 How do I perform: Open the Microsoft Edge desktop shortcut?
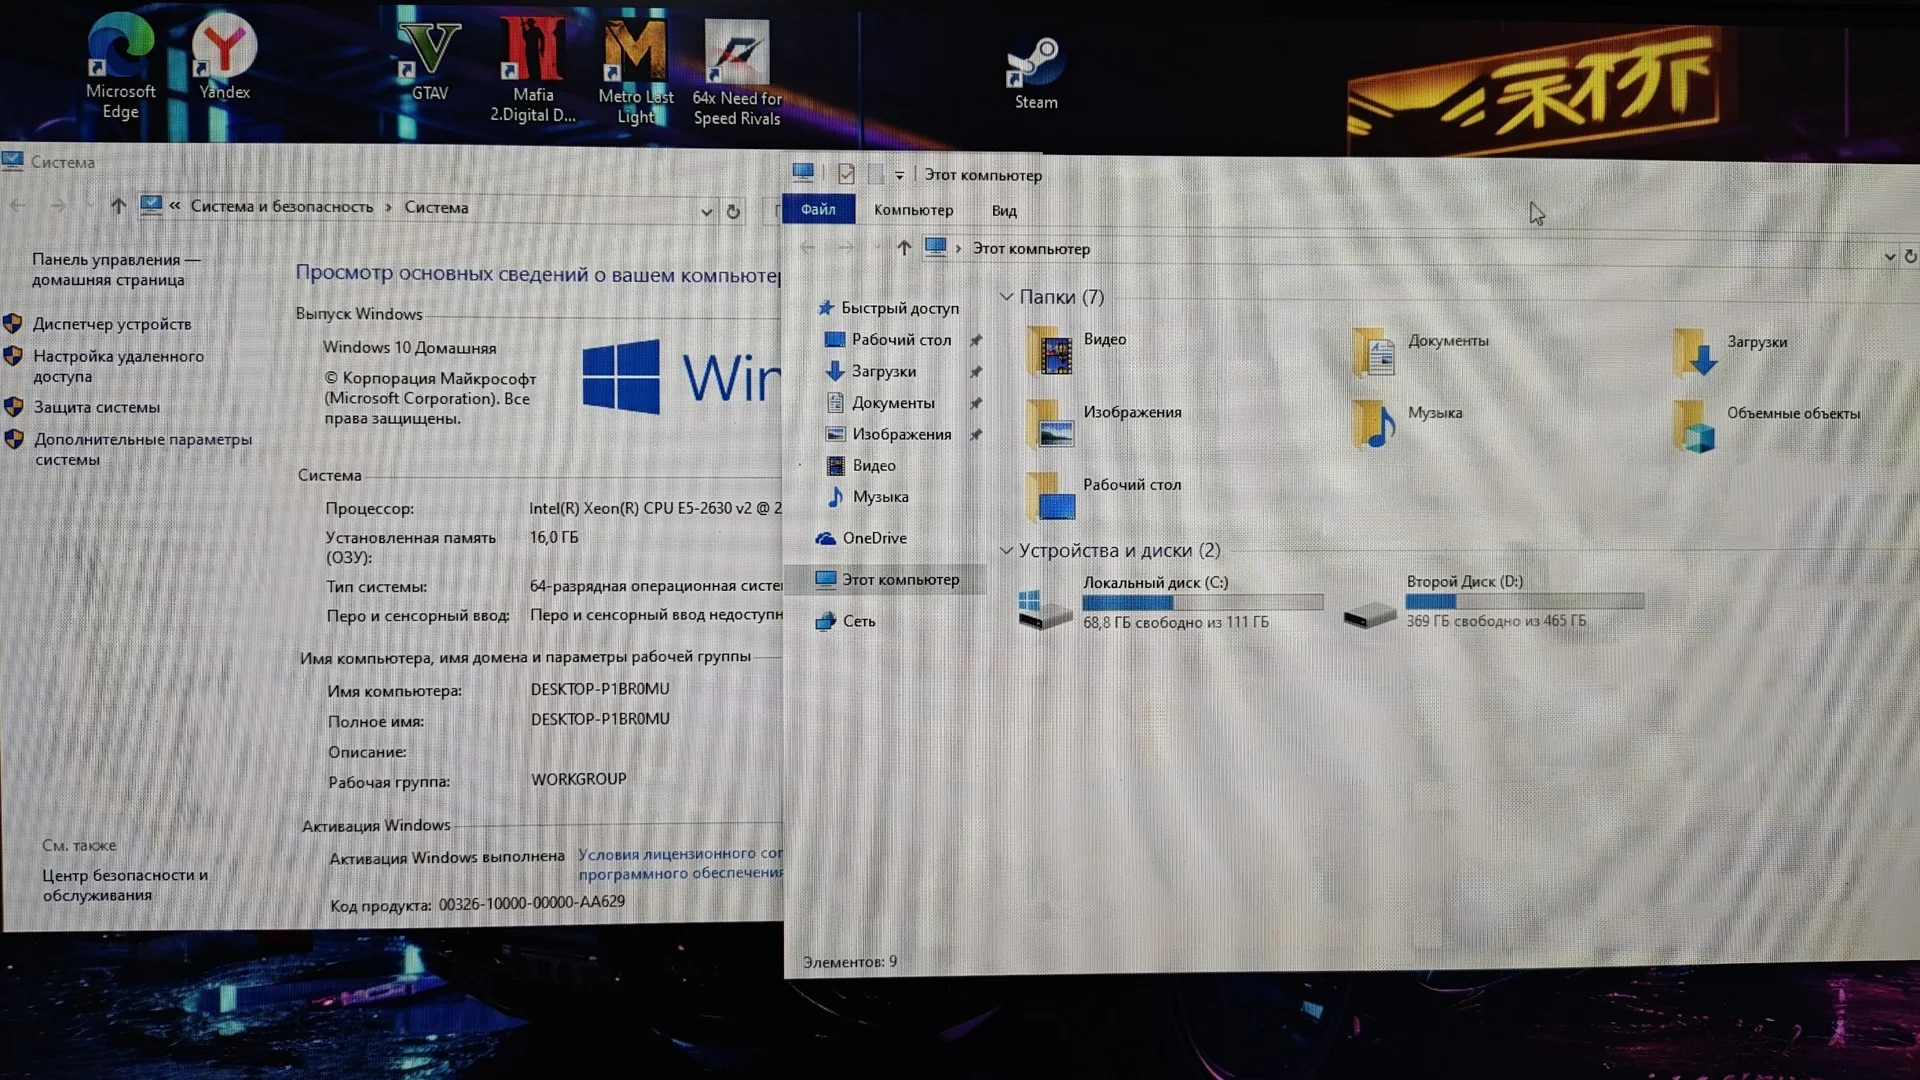coord(120,67)
